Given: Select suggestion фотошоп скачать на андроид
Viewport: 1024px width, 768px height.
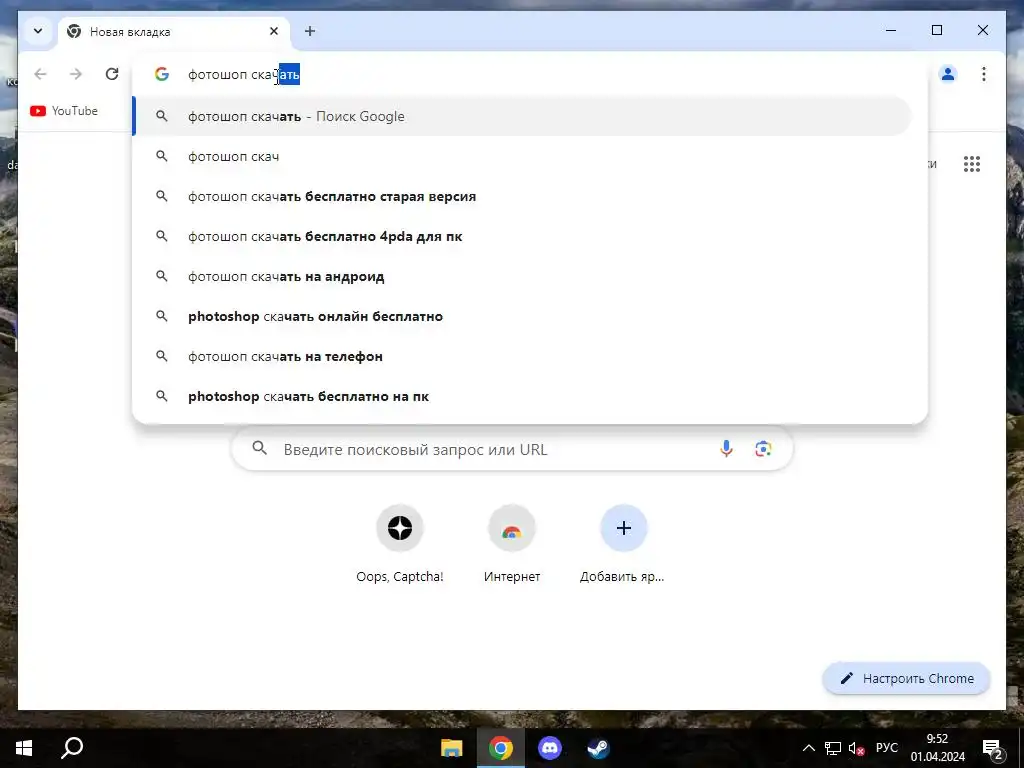Looking at the screenshot, I should (522, 276).
